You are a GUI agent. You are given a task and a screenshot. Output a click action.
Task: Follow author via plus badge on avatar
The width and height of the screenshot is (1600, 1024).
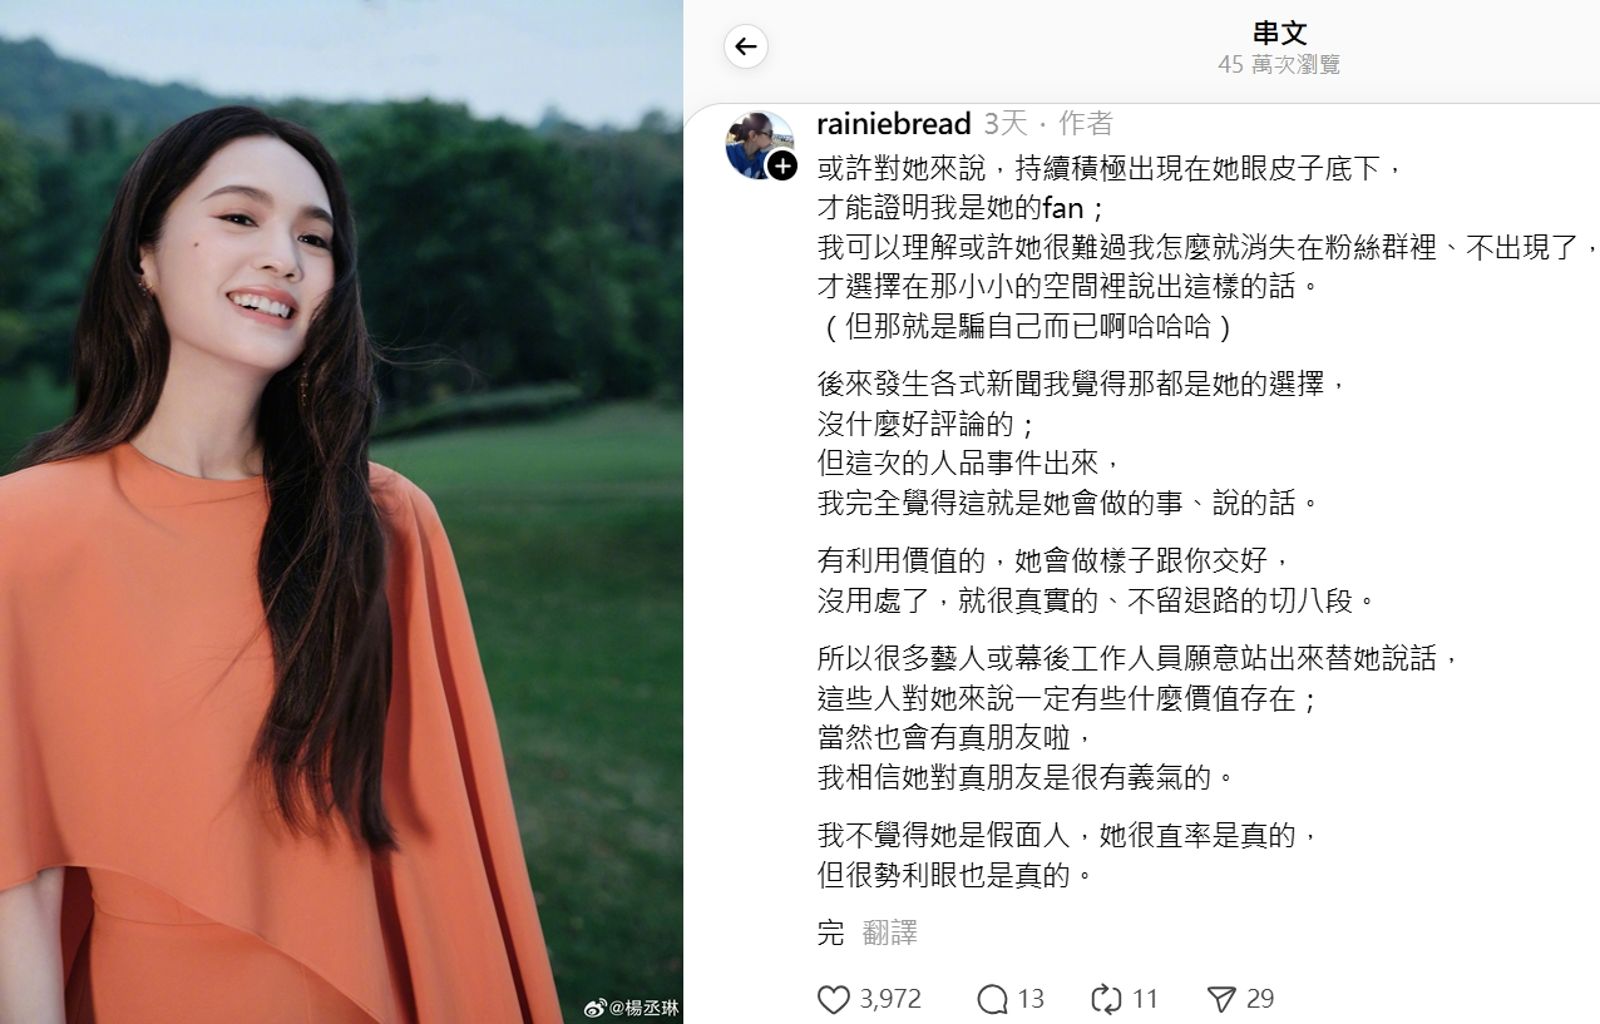coord(782,166)
